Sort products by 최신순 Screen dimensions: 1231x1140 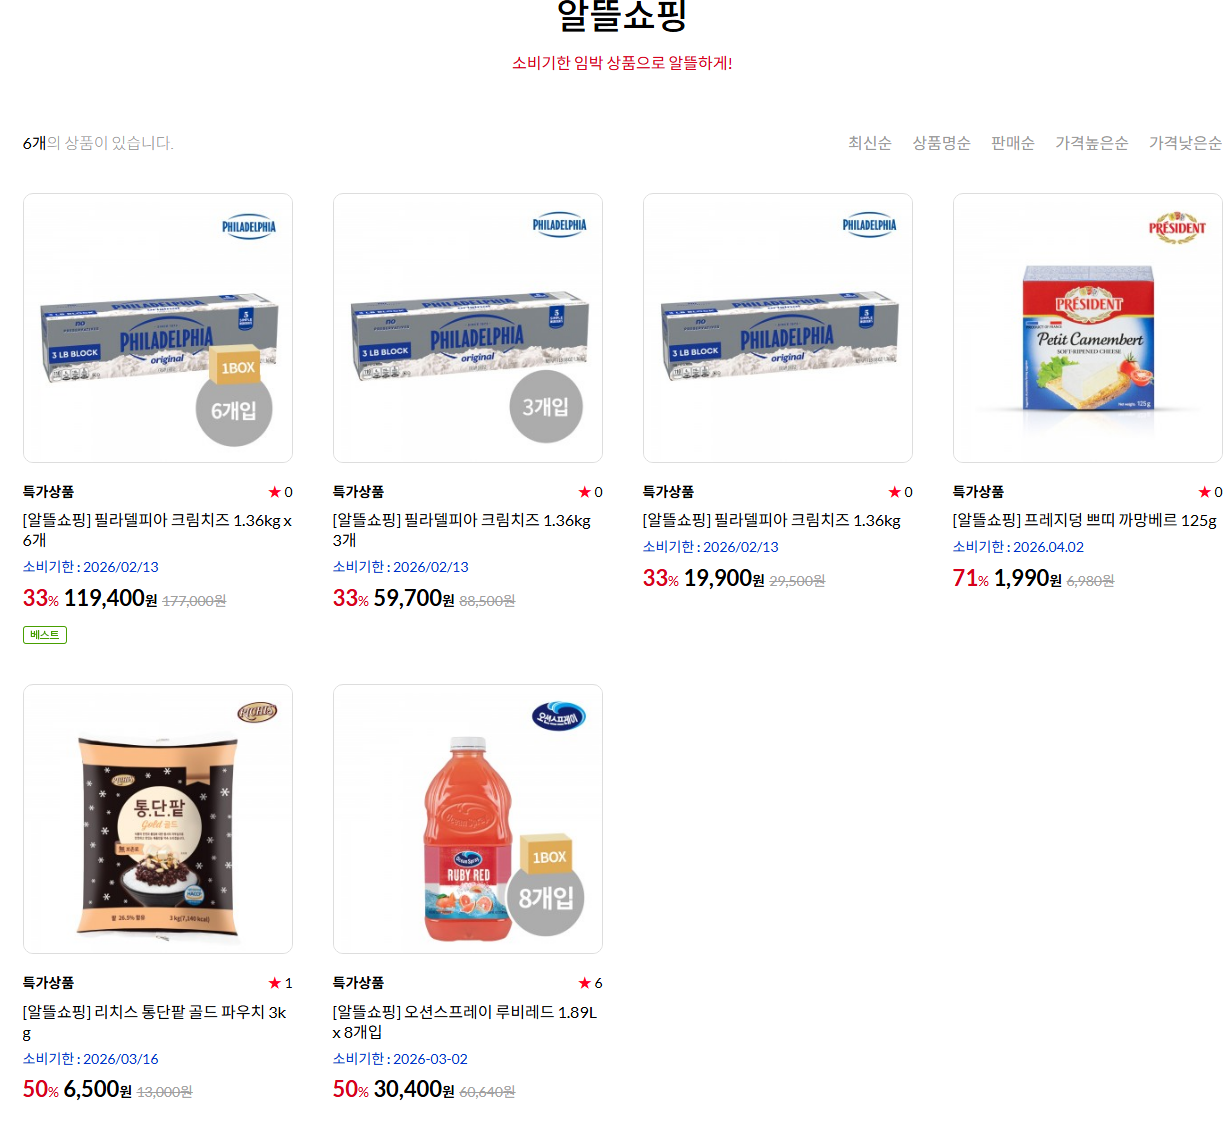[x=869, y=143]
